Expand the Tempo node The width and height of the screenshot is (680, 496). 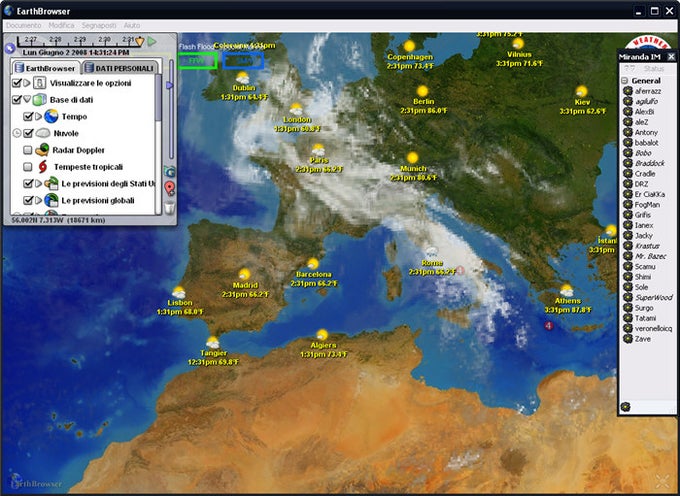click(x=38, y=117)
